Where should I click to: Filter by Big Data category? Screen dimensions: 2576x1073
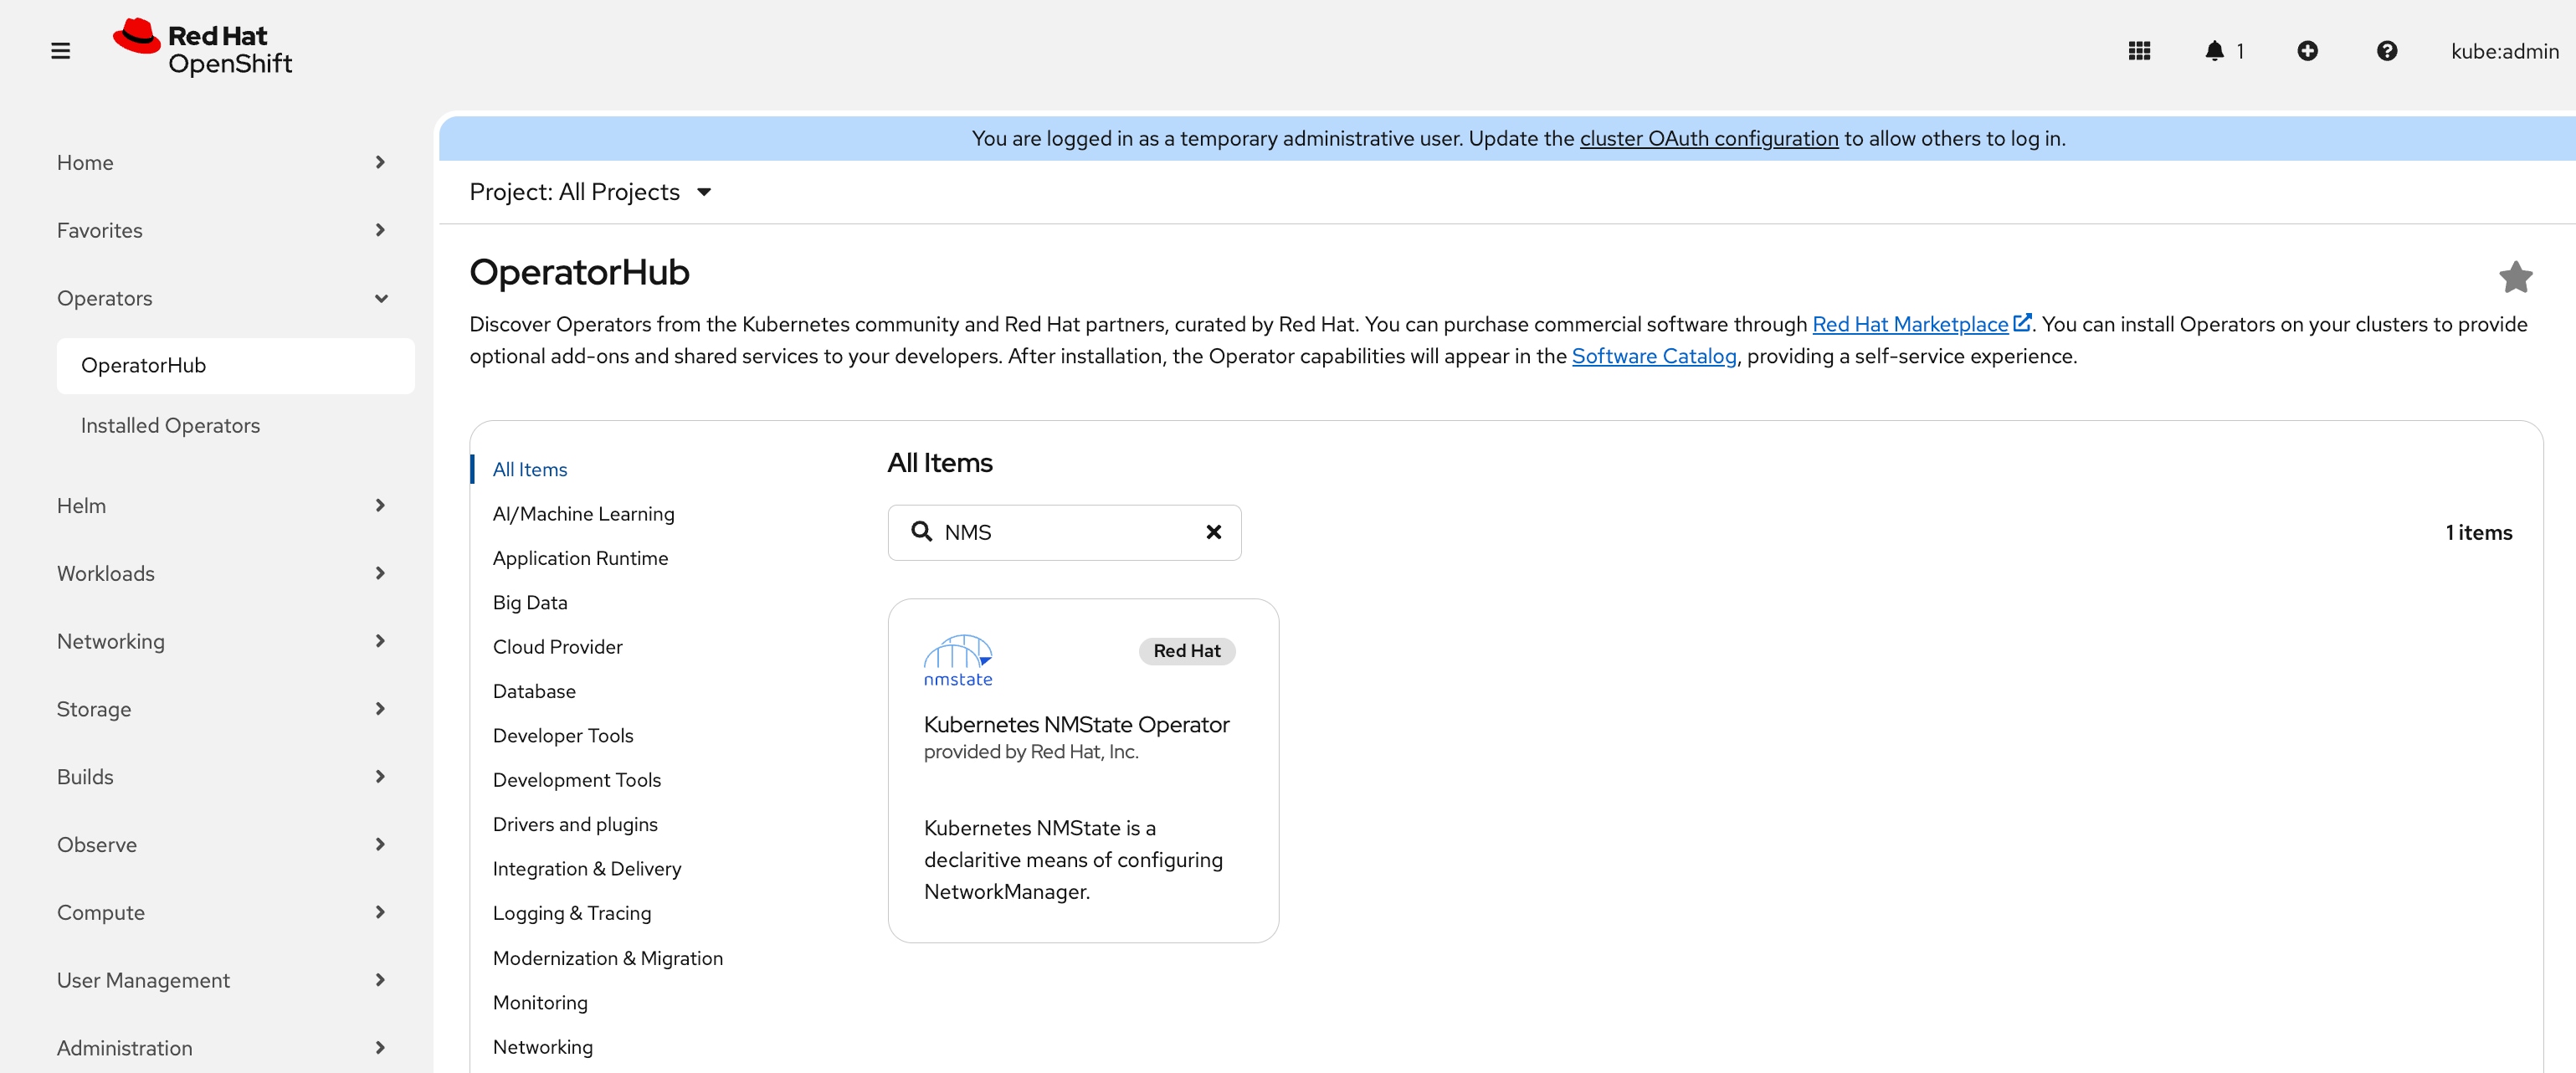click(529, 602)
